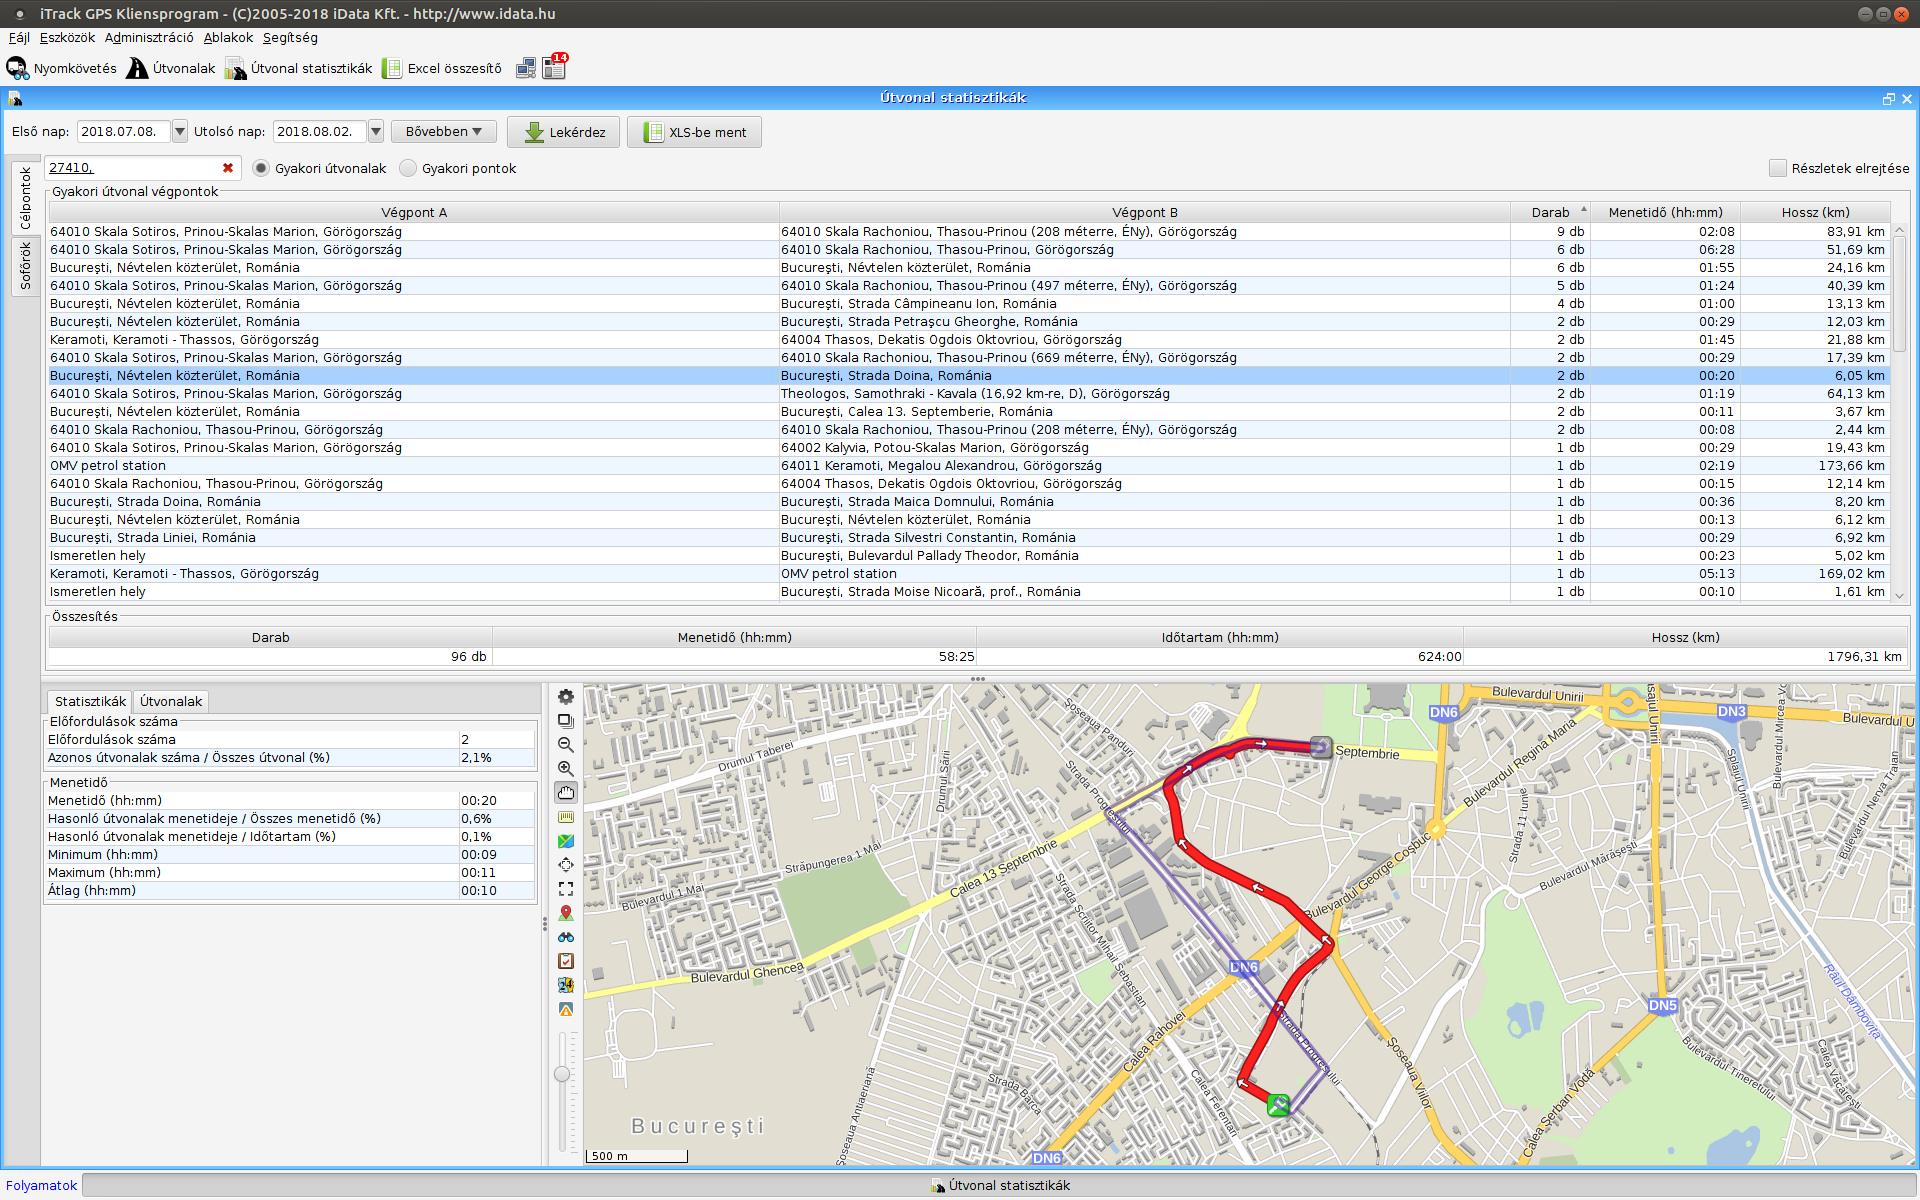Viewport: 1920px width, 1200px height.
Task: Select Gyakori pontok radio button
Action: (408, 168)
